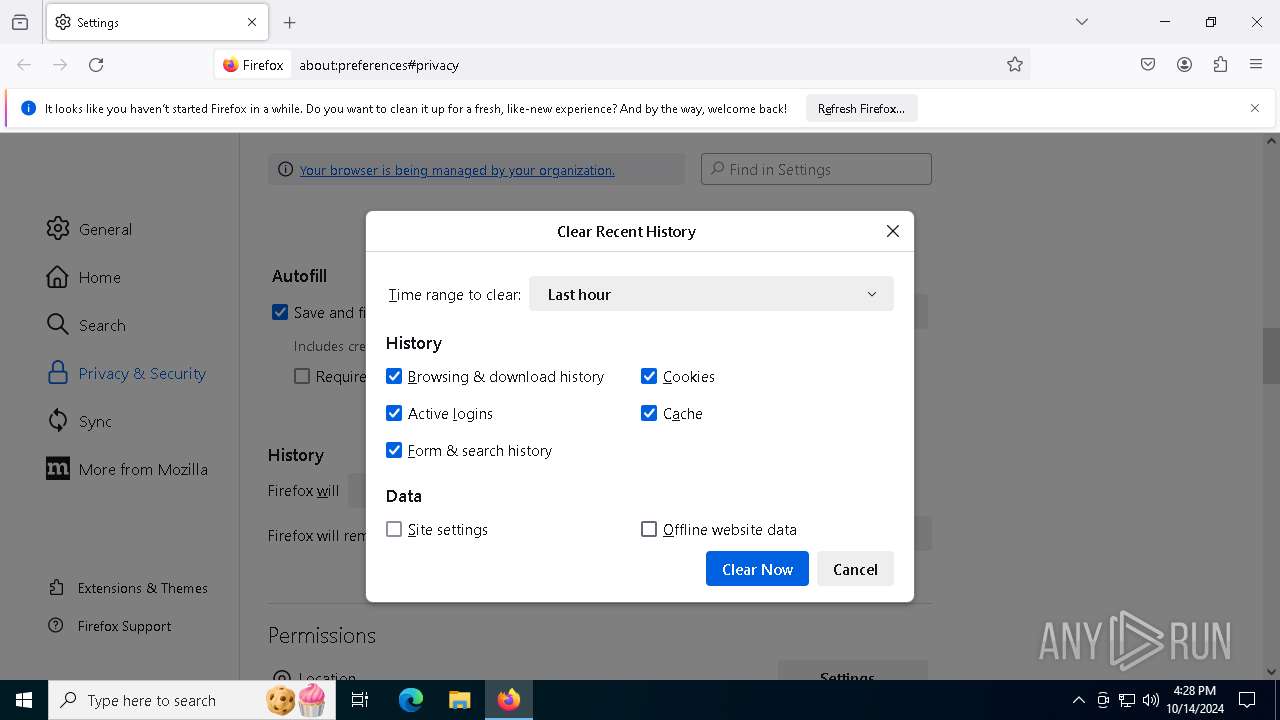Uncheck Form & search history

click(394, 450)
